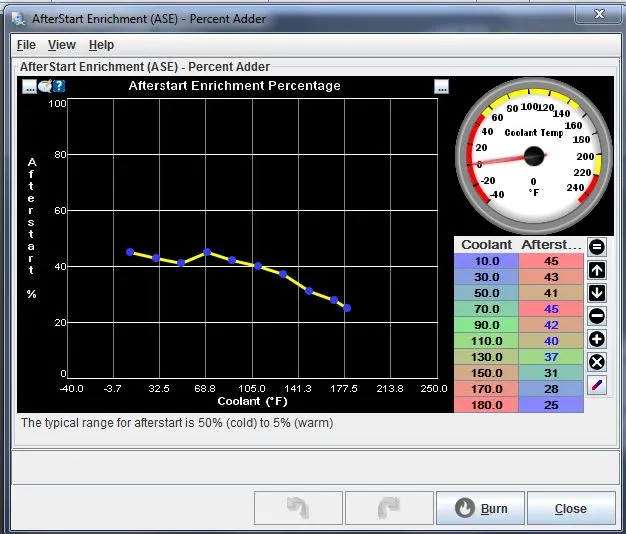
Task: Select afterstart value 25
Action: 551,405
